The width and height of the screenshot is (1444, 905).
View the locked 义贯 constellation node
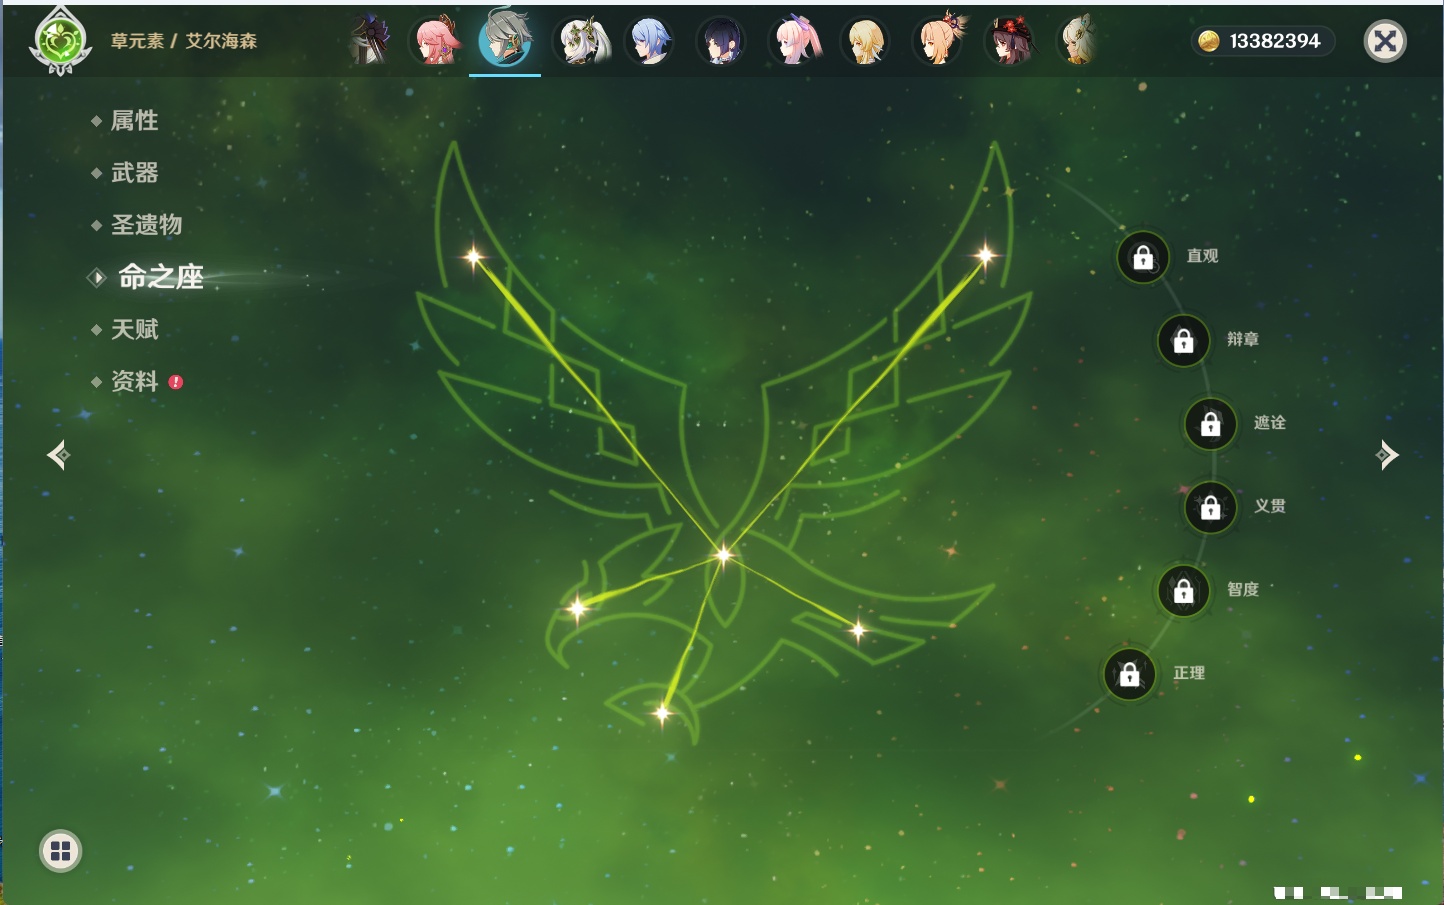[x=1210, y=507]
